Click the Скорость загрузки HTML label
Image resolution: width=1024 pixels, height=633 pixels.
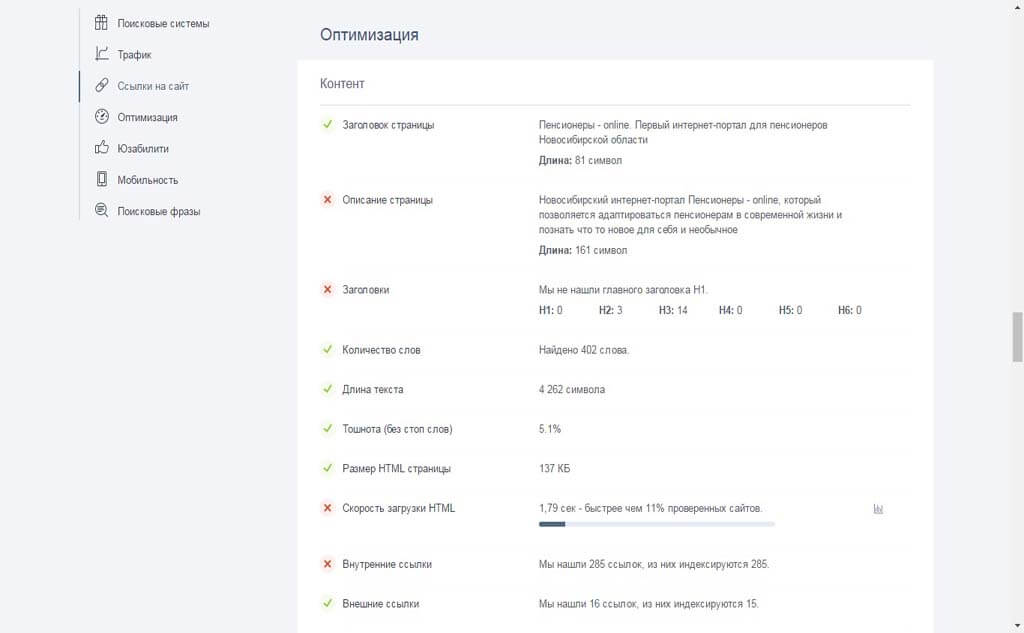[398, 508]
